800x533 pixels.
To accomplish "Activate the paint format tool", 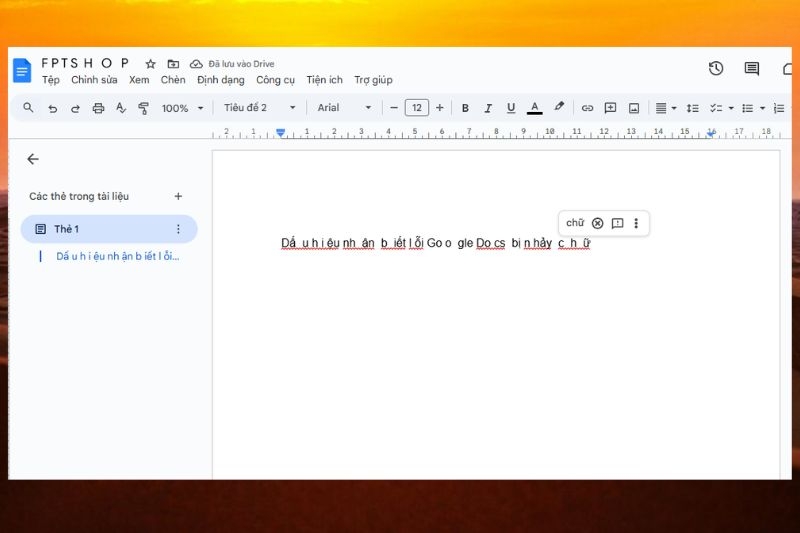I will coord(143,108).
